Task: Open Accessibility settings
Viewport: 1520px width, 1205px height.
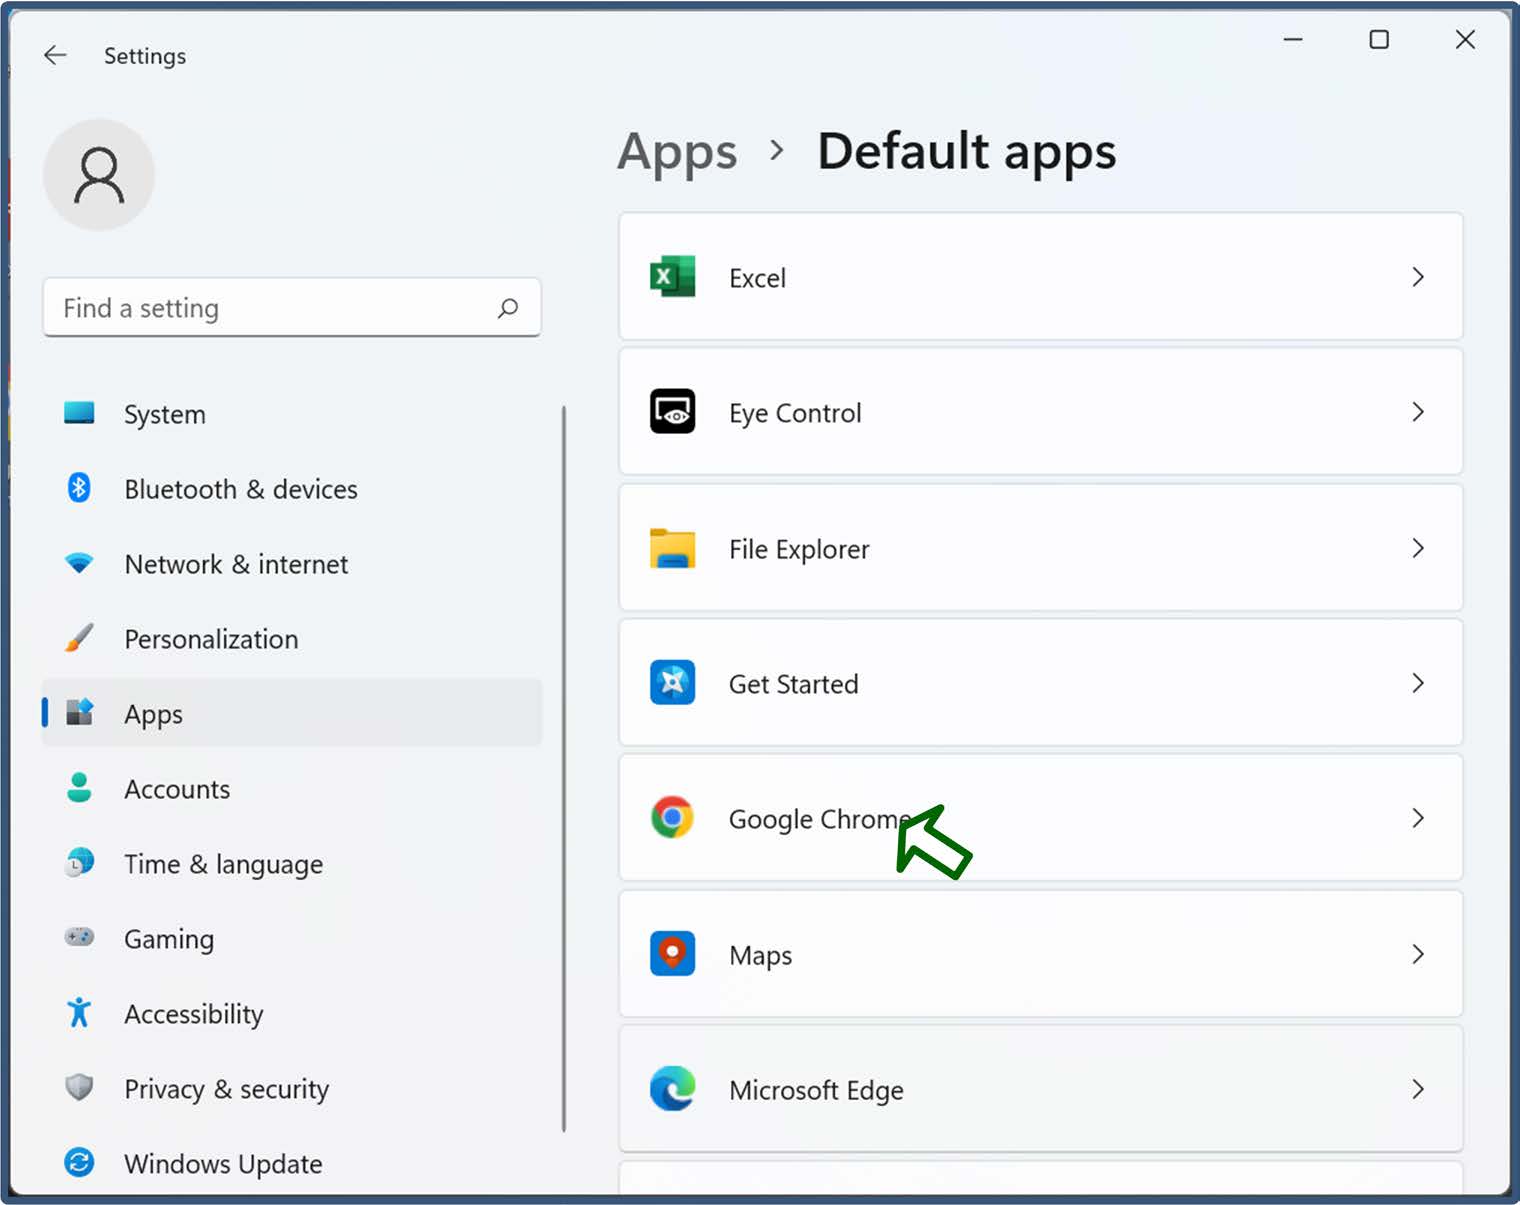Action: (x=194, y=1014)
